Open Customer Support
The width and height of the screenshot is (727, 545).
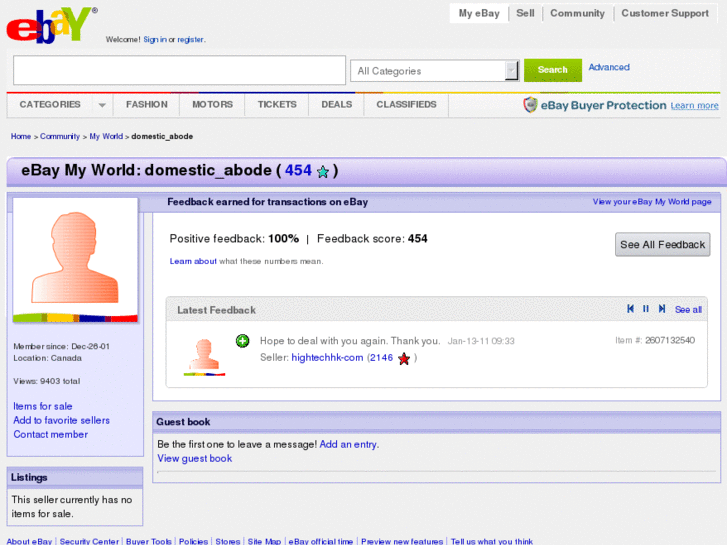(x=665, y=13)
